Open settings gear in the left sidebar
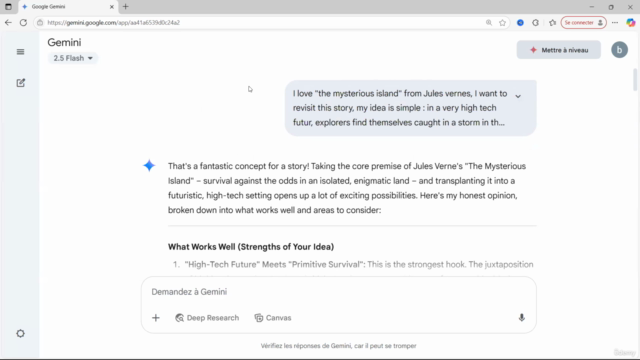The image size is (640, 360). pyautogui.click(x=20, y=333)
